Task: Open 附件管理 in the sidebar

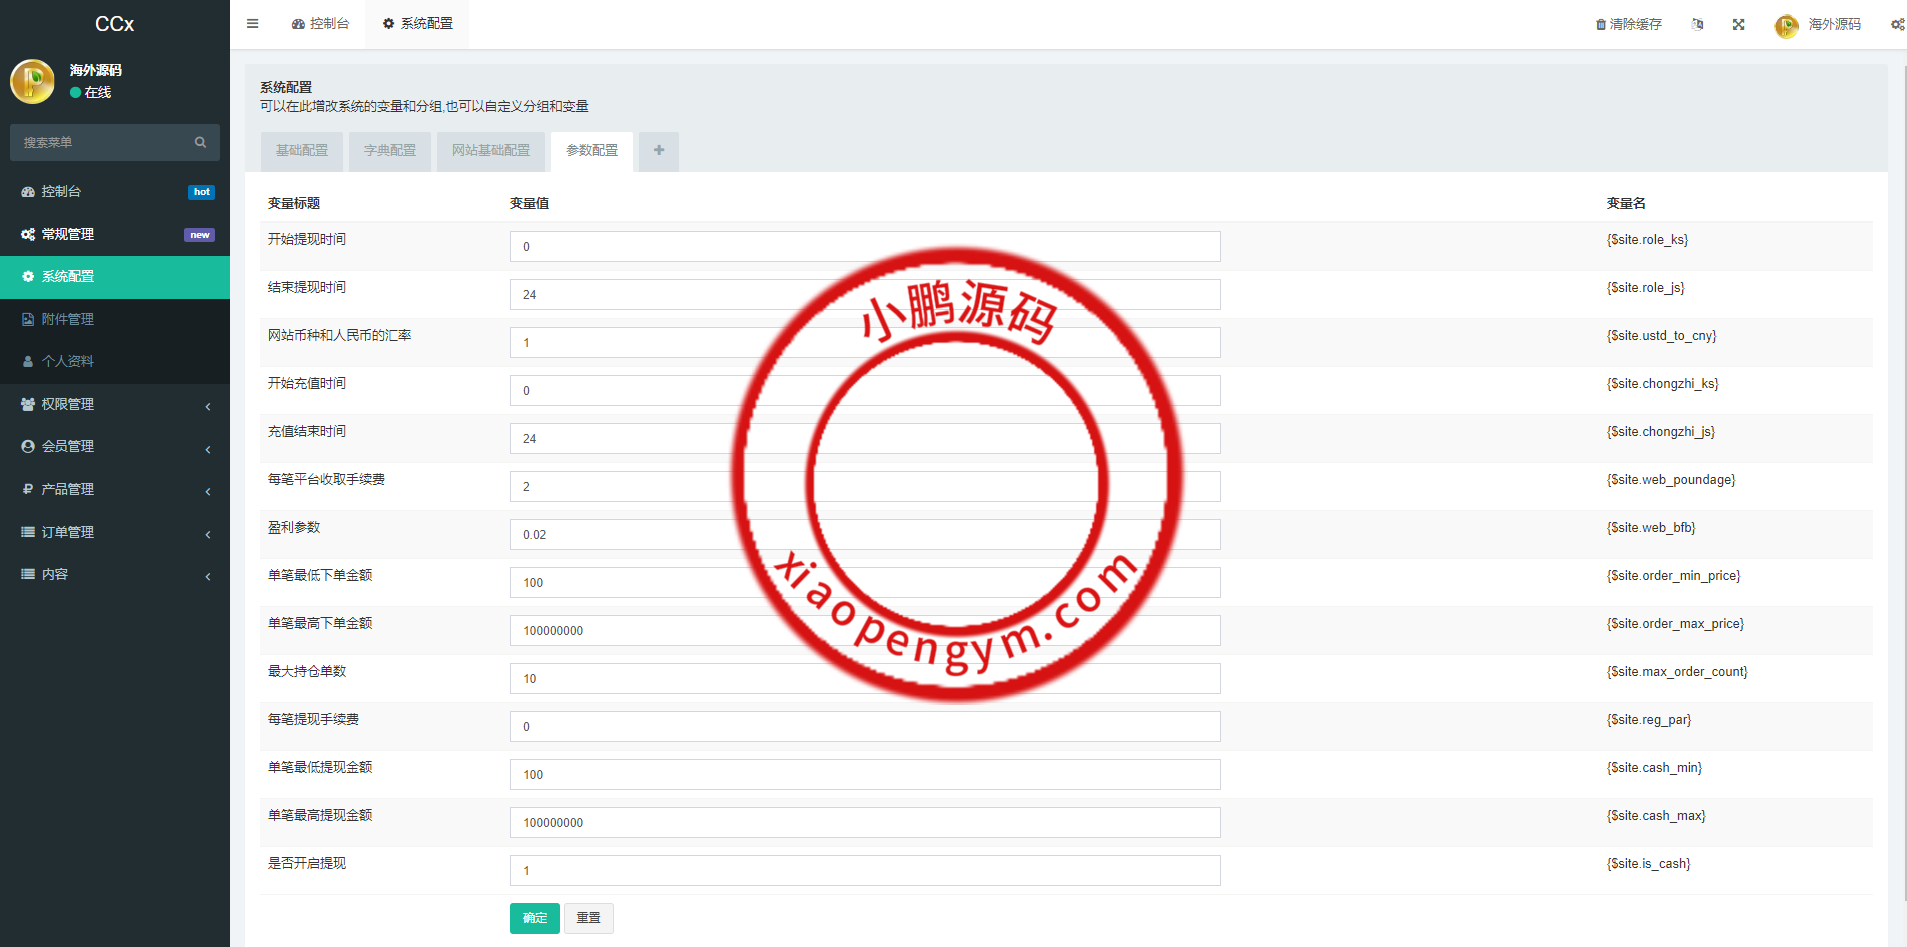Action: [68, 319]
